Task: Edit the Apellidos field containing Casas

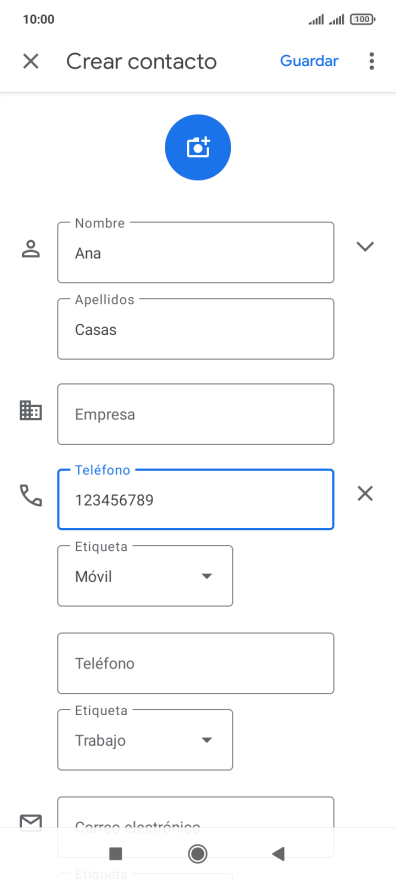Action: pos(196,329)
